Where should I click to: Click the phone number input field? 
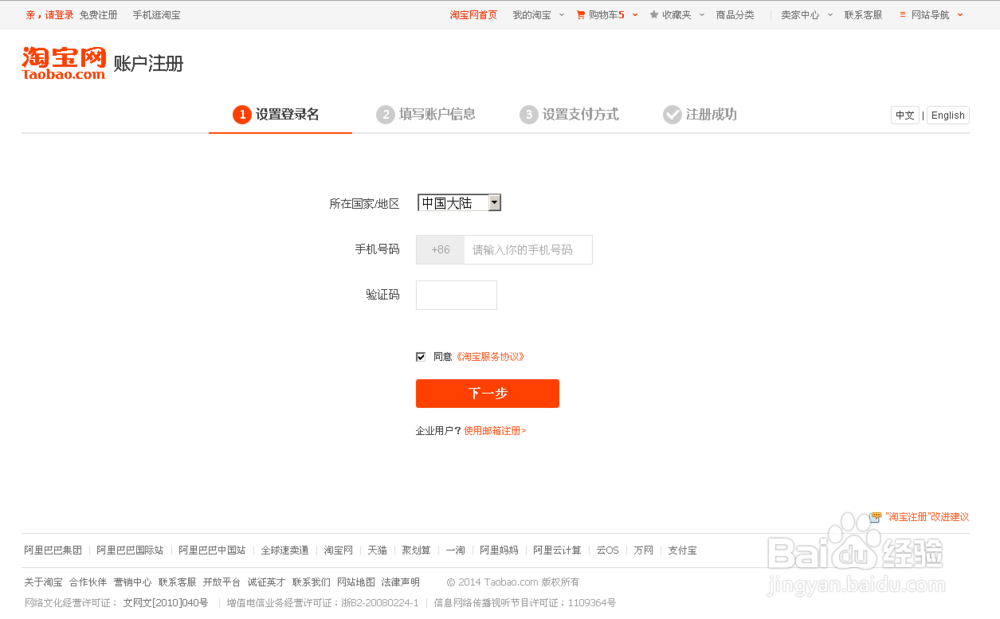pyautogui.click(x=528, y=249)
